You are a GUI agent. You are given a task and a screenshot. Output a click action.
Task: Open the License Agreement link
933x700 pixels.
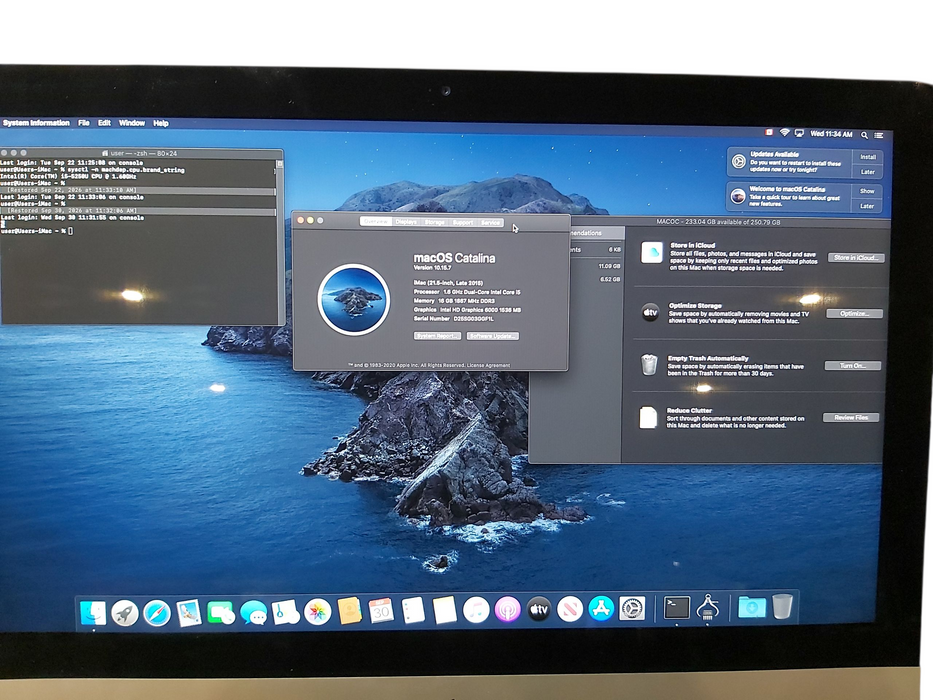[x=489, y=365]
